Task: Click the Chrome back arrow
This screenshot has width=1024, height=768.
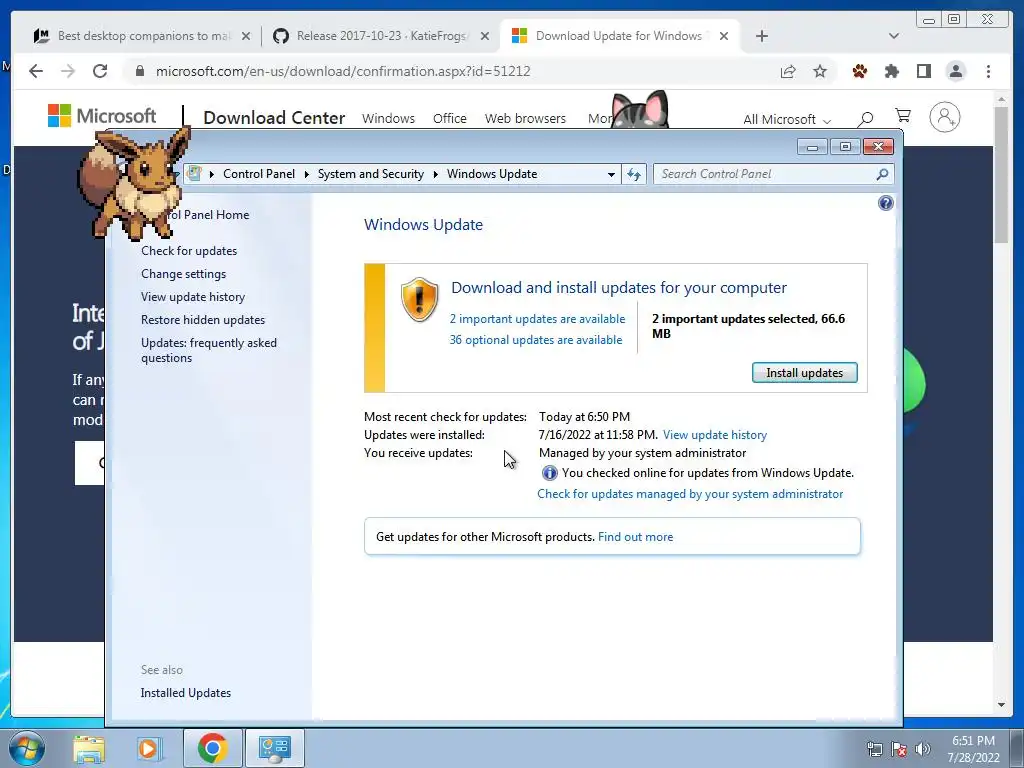Action: point(36,71)
